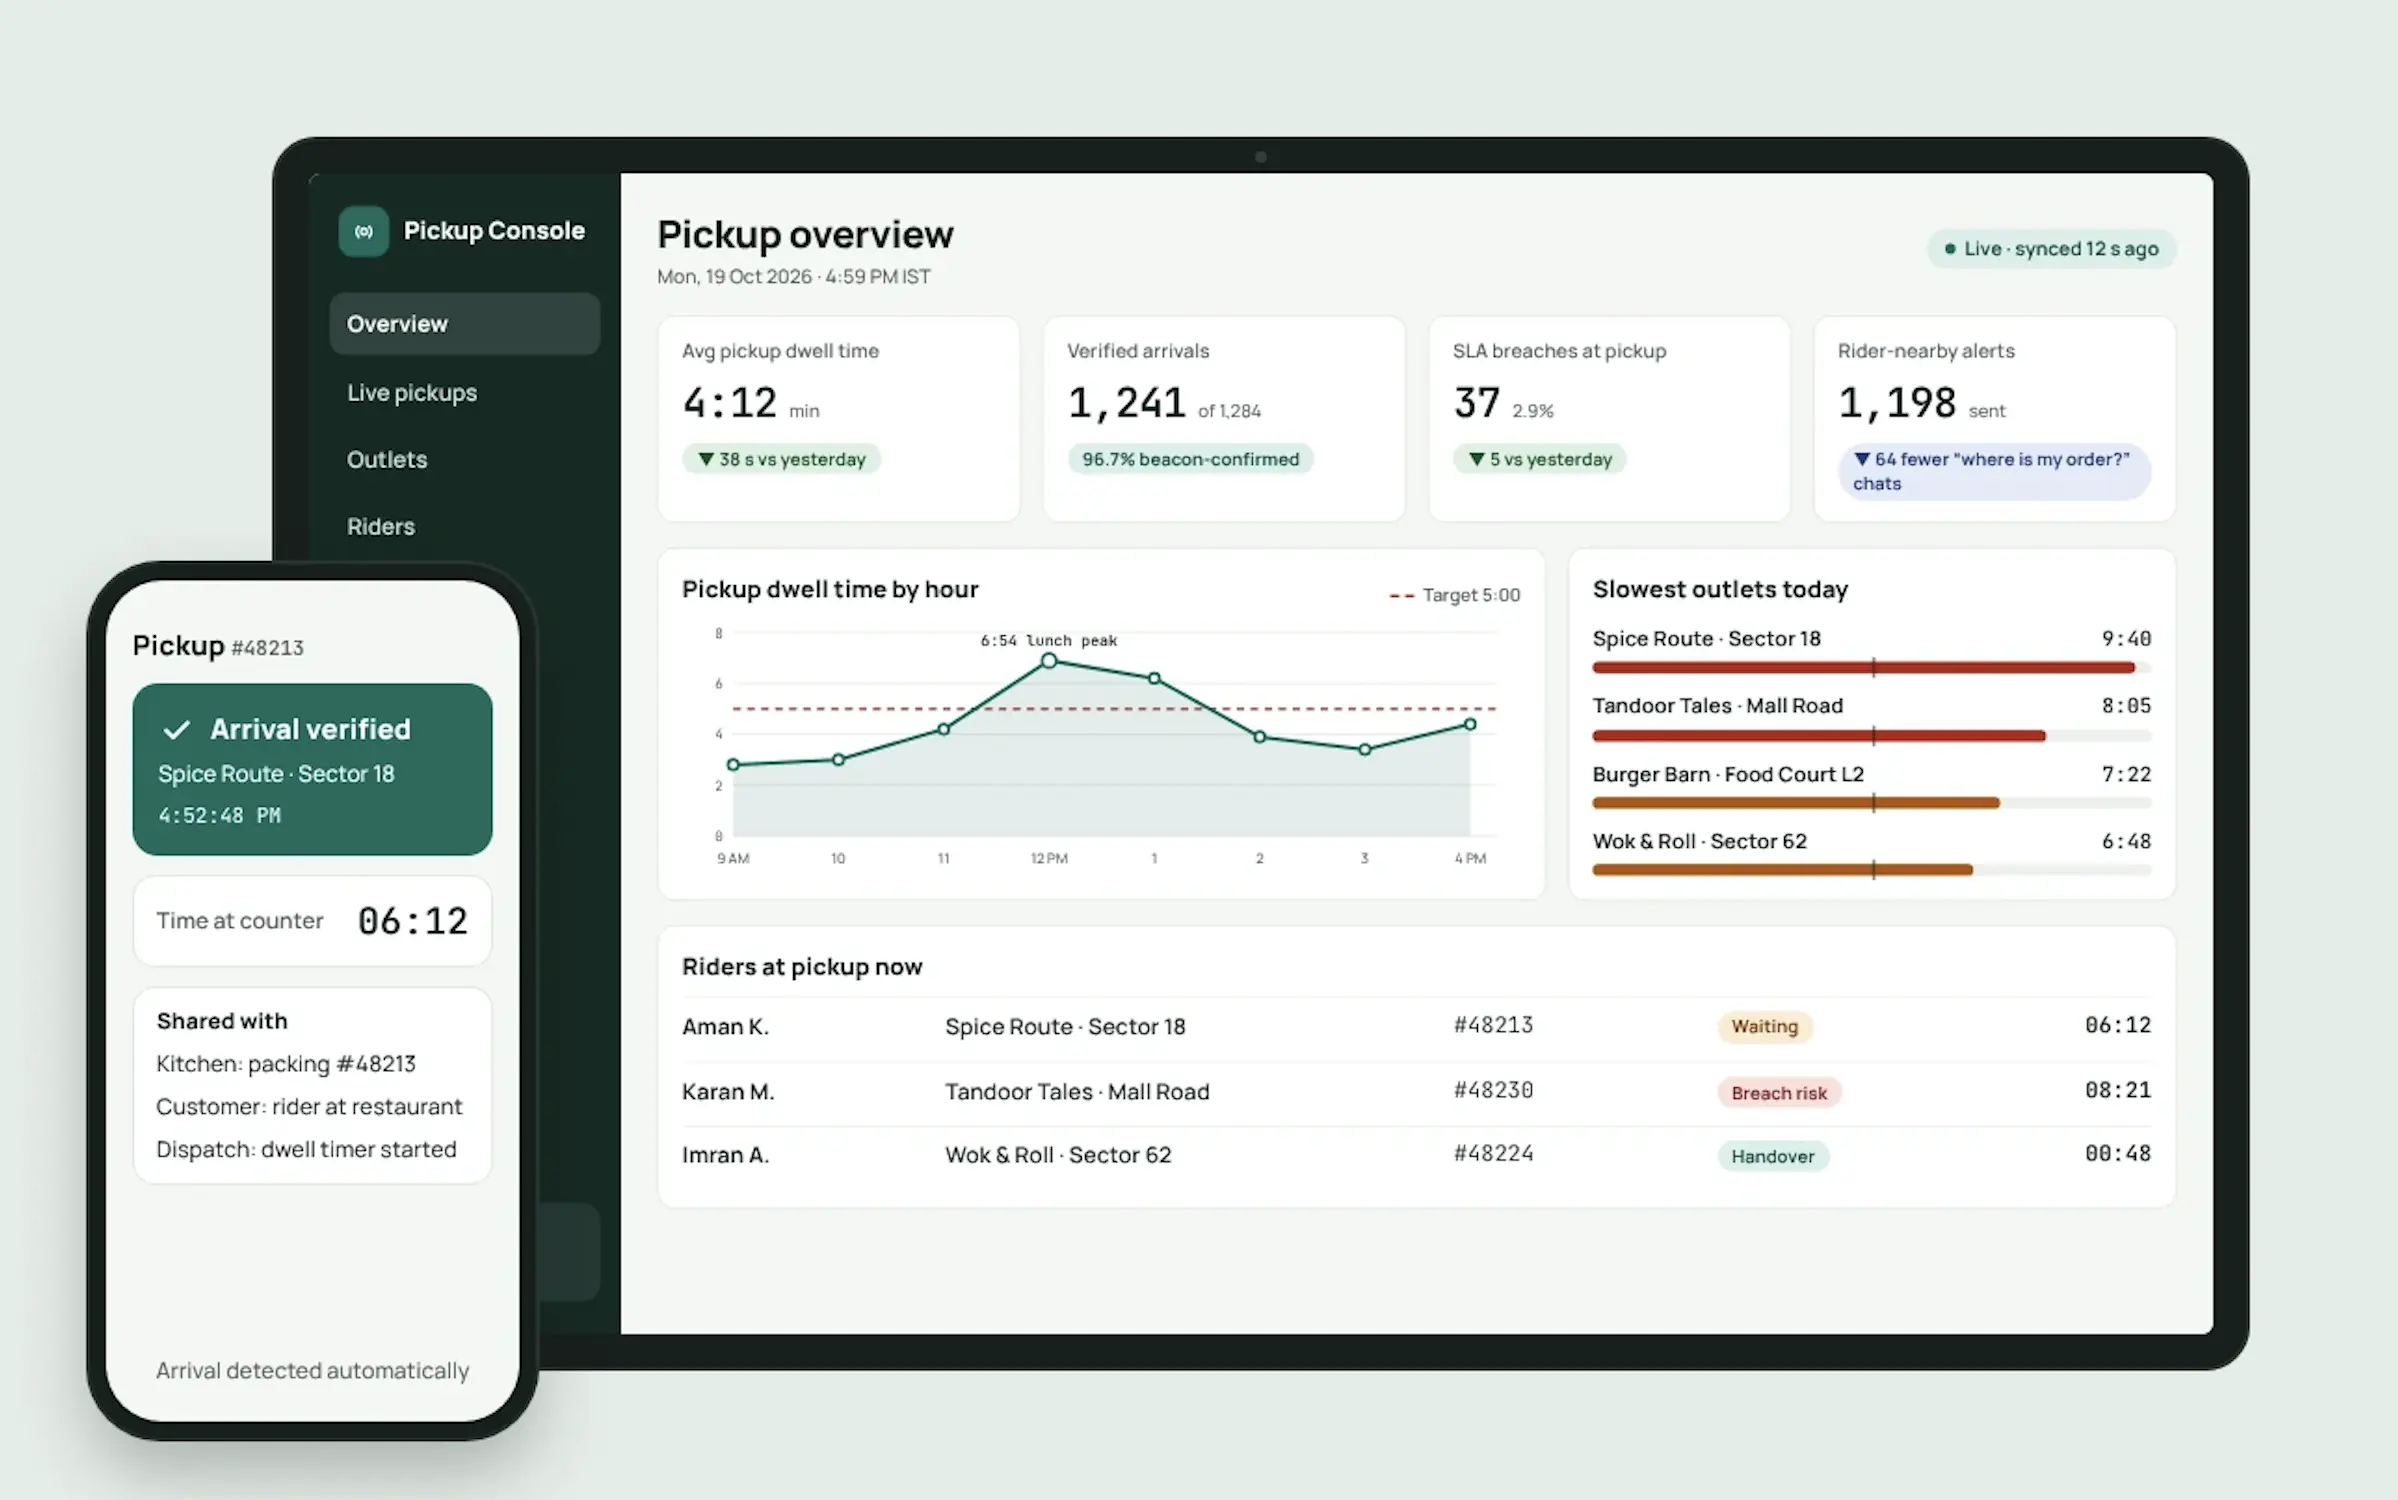
Task: Click order number #48224 in riders table
Action: click(1493, 1155)
